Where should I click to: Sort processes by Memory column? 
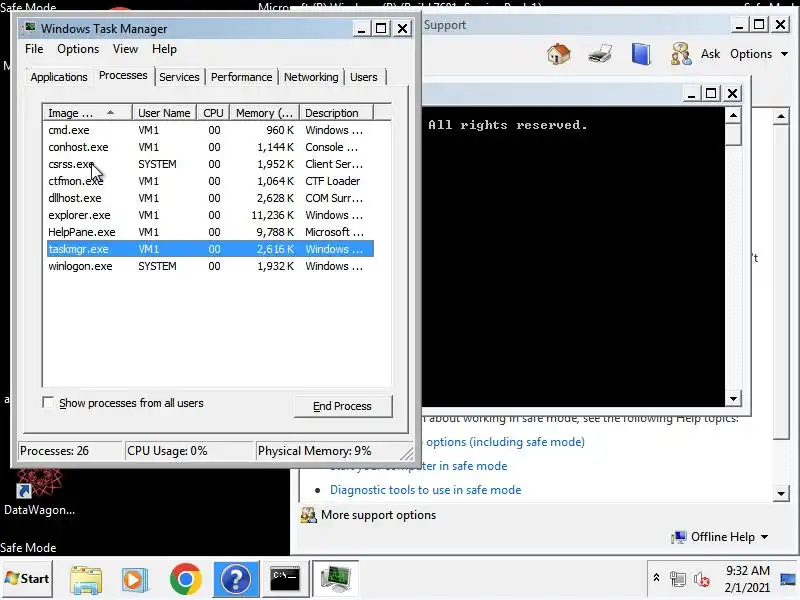click(264, 113)
